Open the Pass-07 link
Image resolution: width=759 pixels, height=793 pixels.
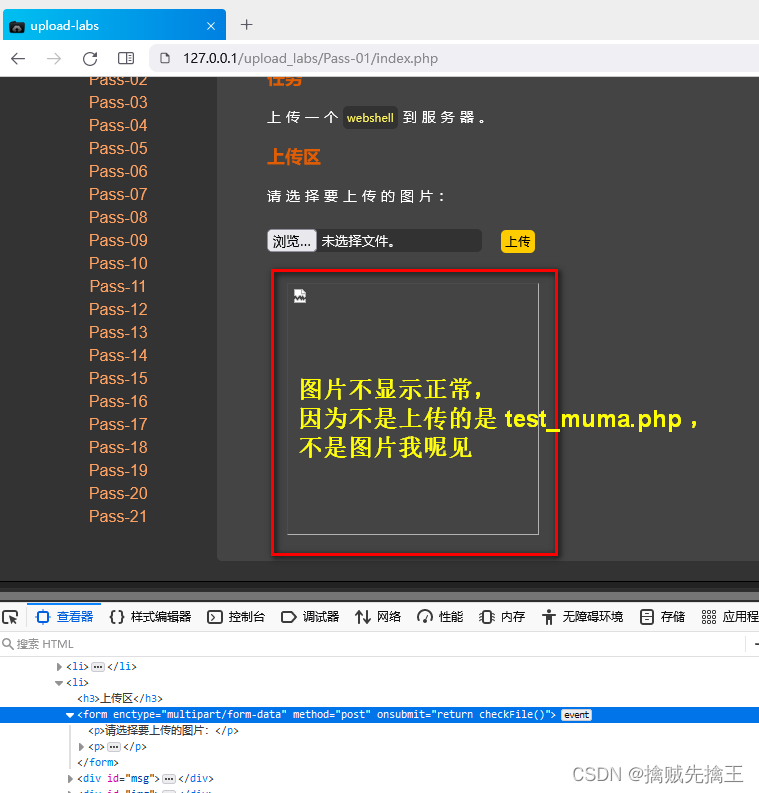coord(118,194)
